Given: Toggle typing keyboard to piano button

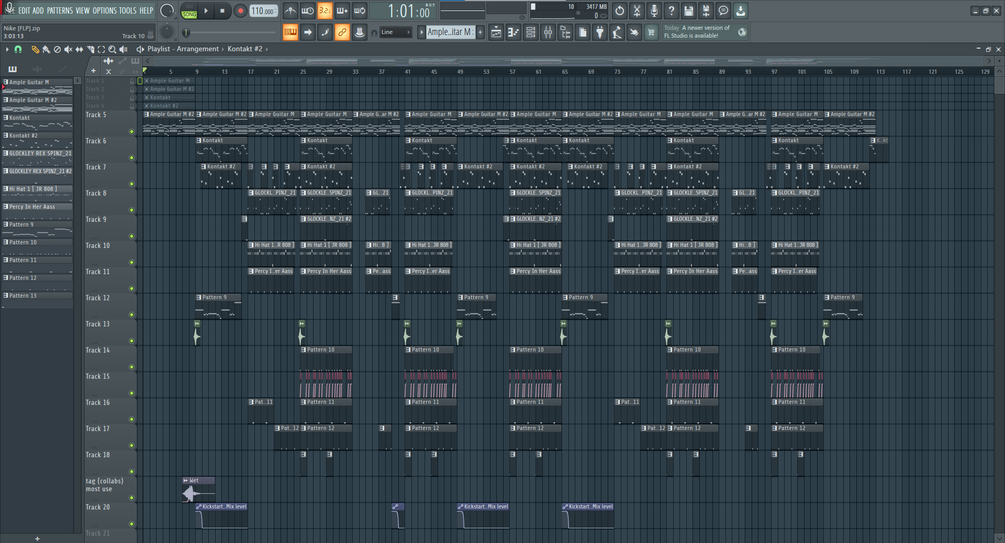Looking at the screenshot, I should 290,32.
